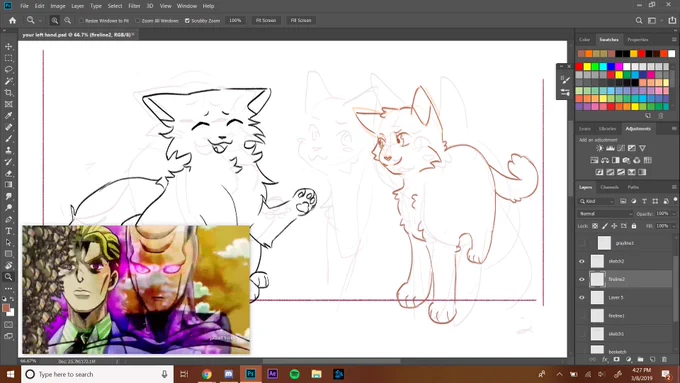Click the Fill Screen button
Viewport: 680px width, 383px height.
(x=301, y=20)
